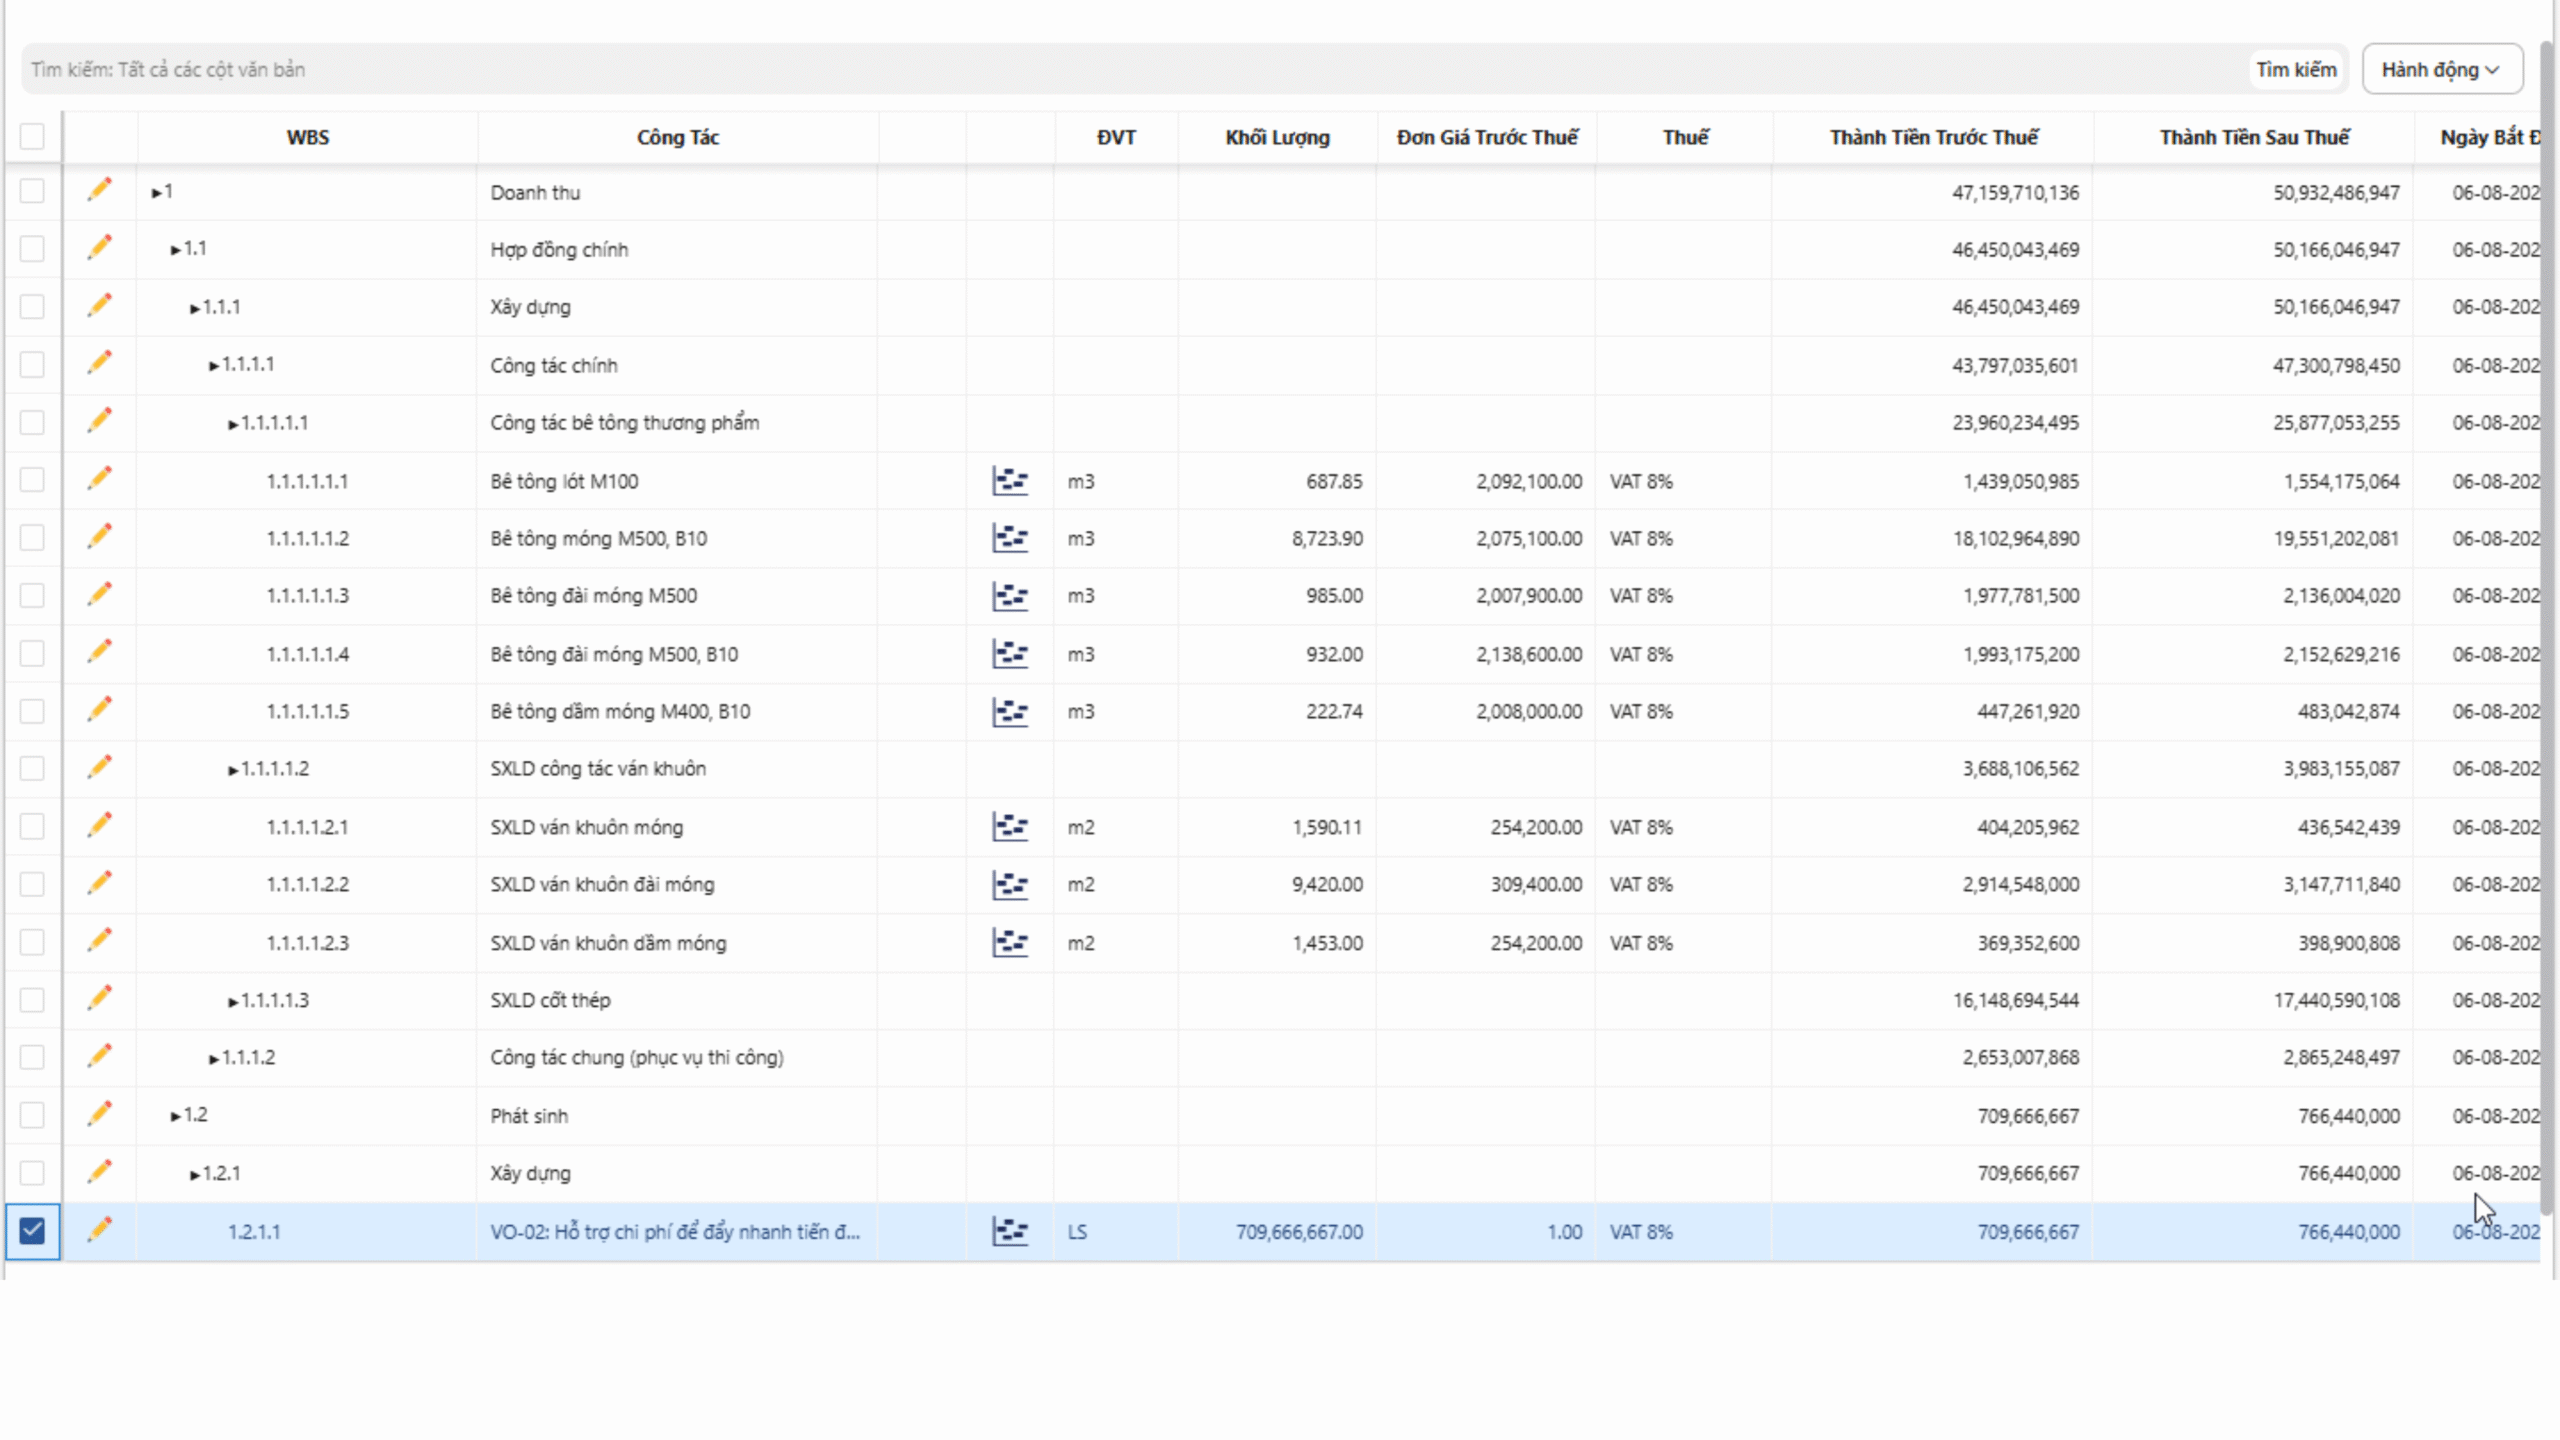Edit the SXLD cốt thép row with the pencil icon
Screen dimensions: 2560x1440
99,998
